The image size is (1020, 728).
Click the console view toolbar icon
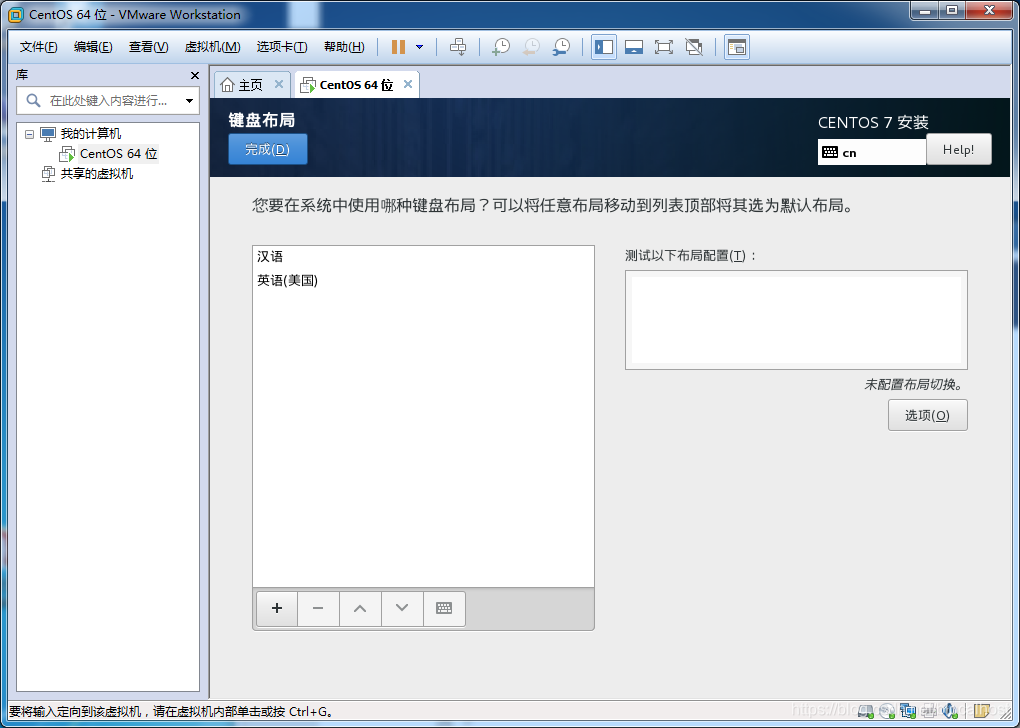[x=736, y=47]
